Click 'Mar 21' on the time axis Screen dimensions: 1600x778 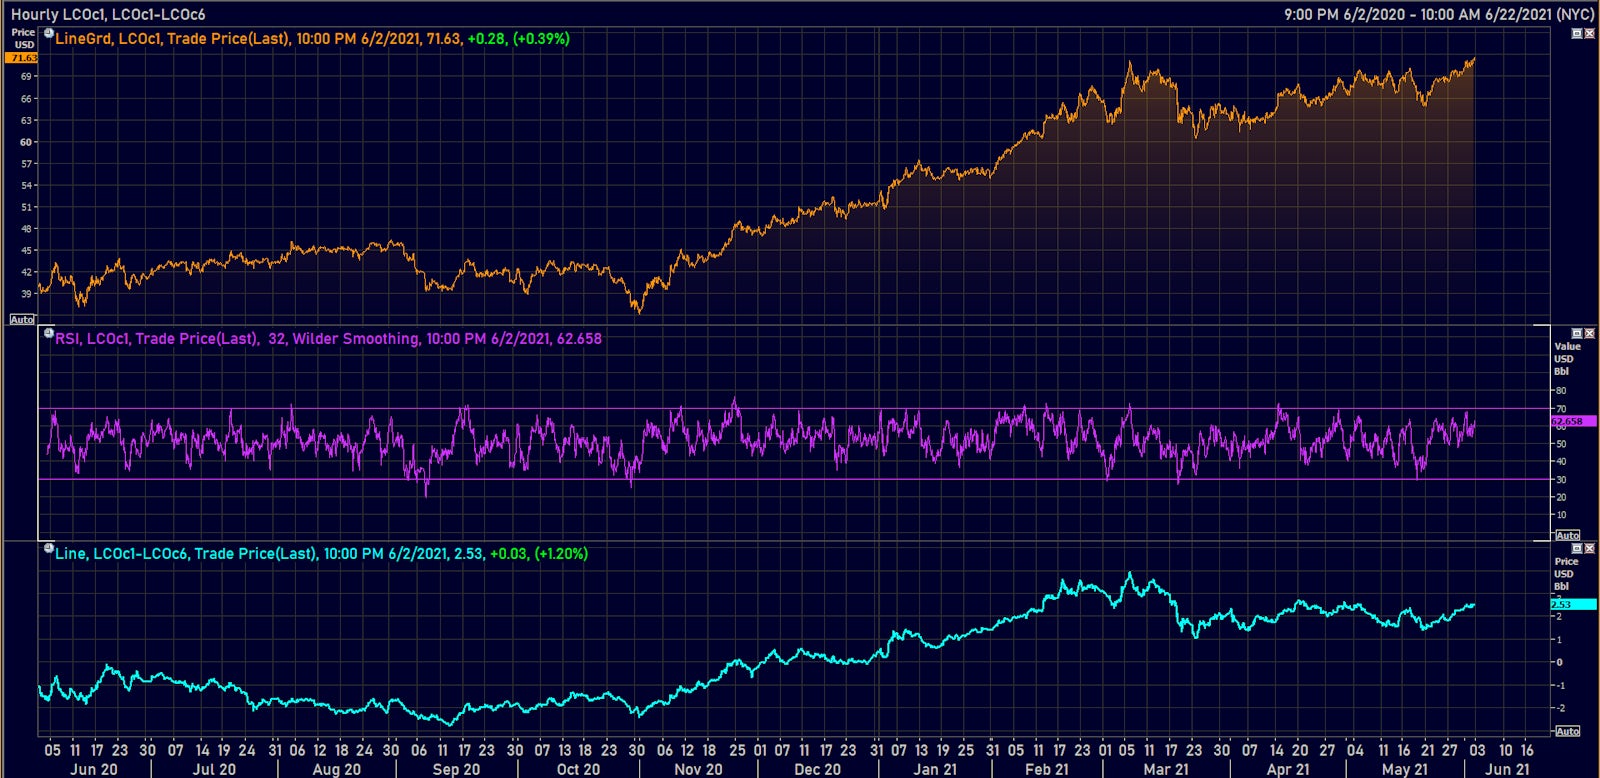1166,769
